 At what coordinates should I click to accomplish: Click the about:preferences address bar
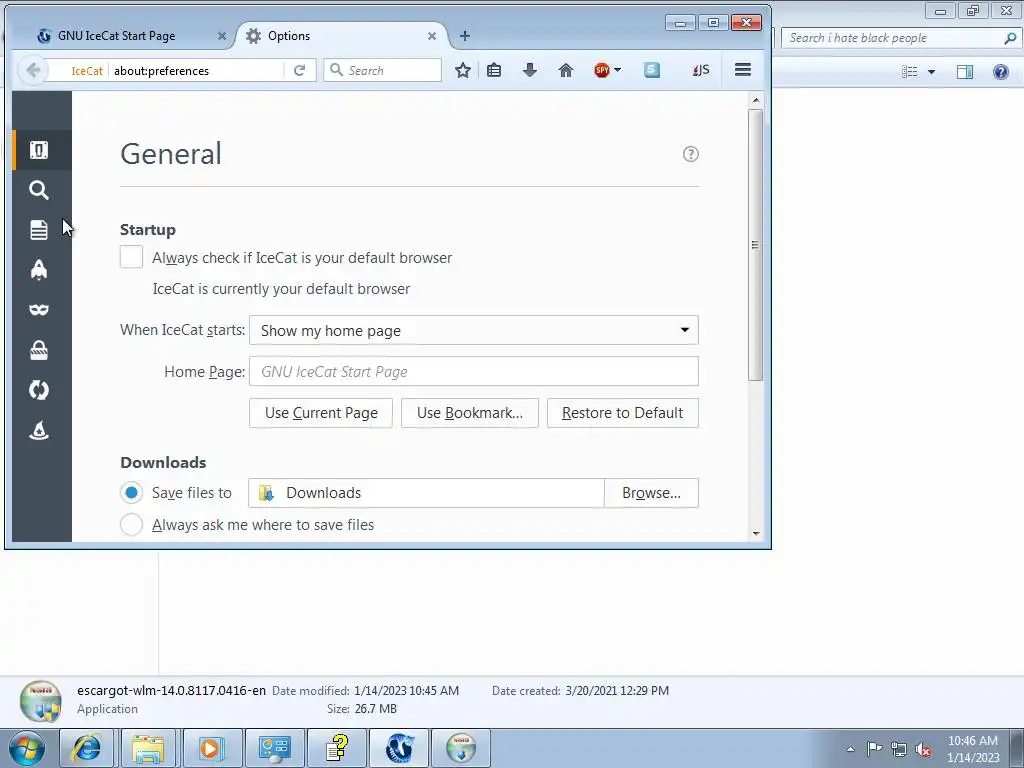click(196, 71)
